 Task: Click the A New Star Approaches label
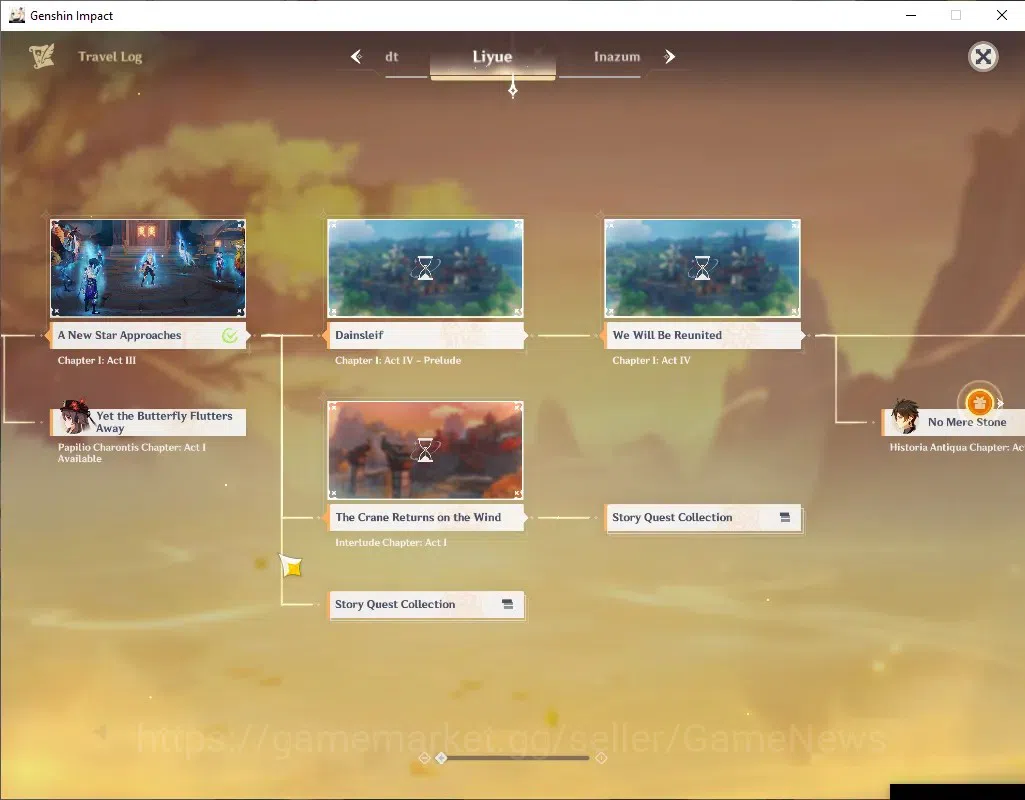click(148, 335)
